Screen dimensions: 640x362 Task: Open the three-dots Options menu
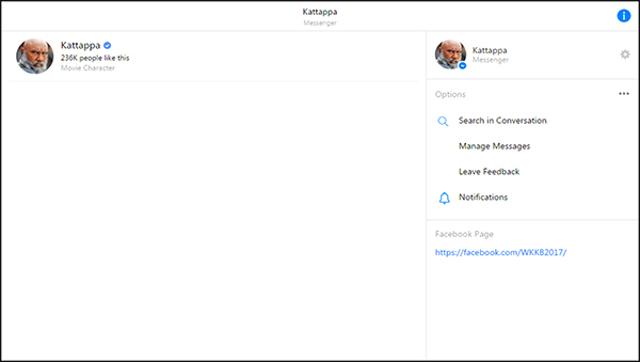(624, 94)
